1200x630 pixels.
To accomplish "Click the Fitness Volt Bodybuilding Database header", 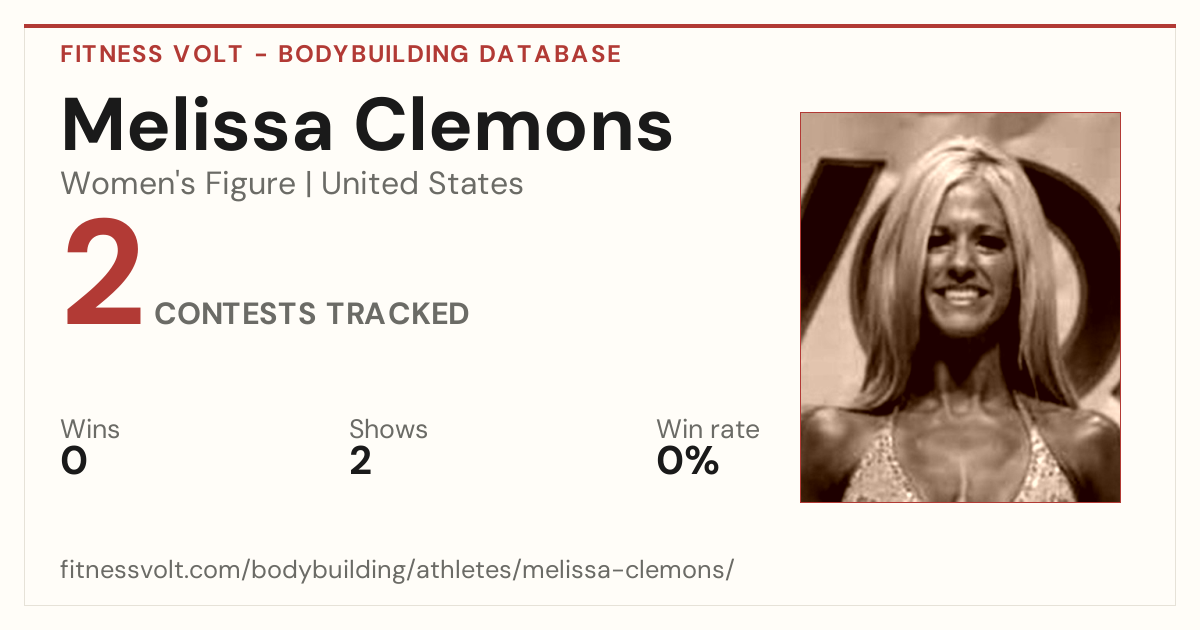I will click(341, 54).
